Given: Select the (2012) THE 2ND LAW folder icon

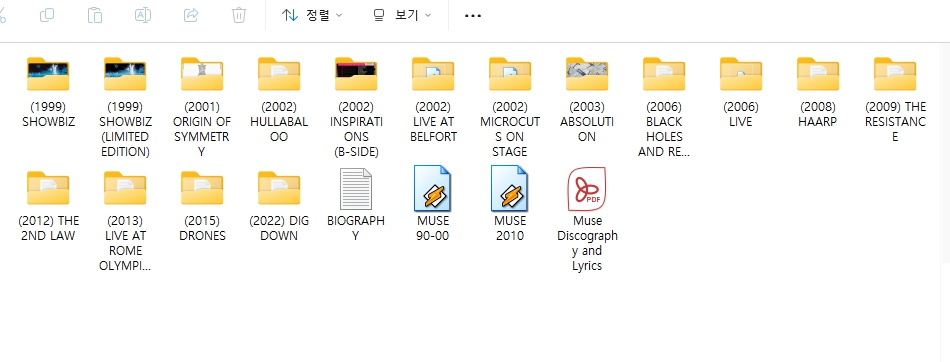Looking at the screenshot, I should (x=48, y=188).
